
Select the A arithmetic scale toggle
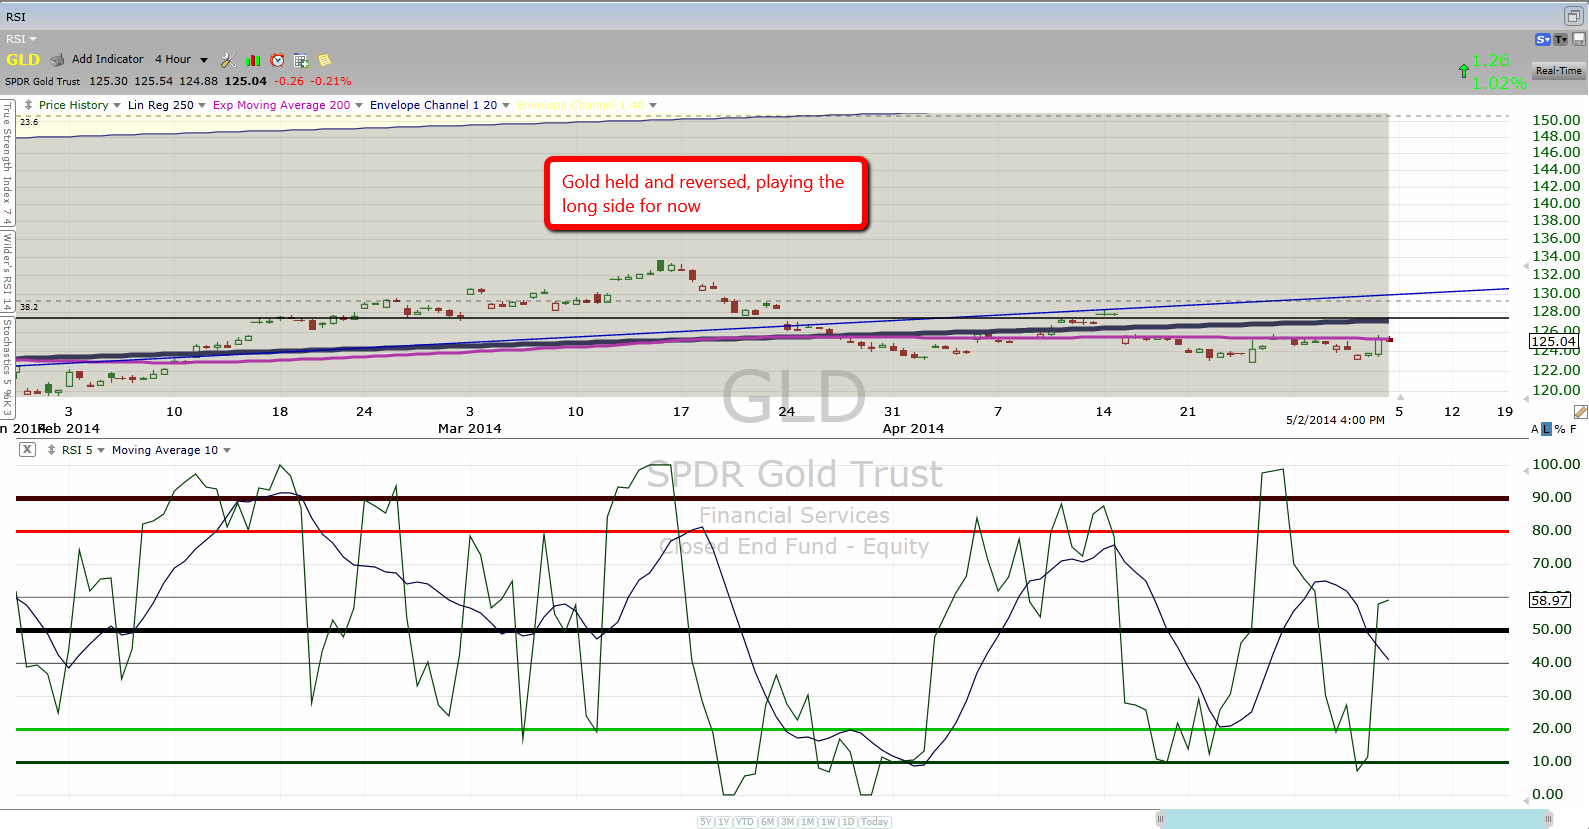click(x=1535, y=429)
